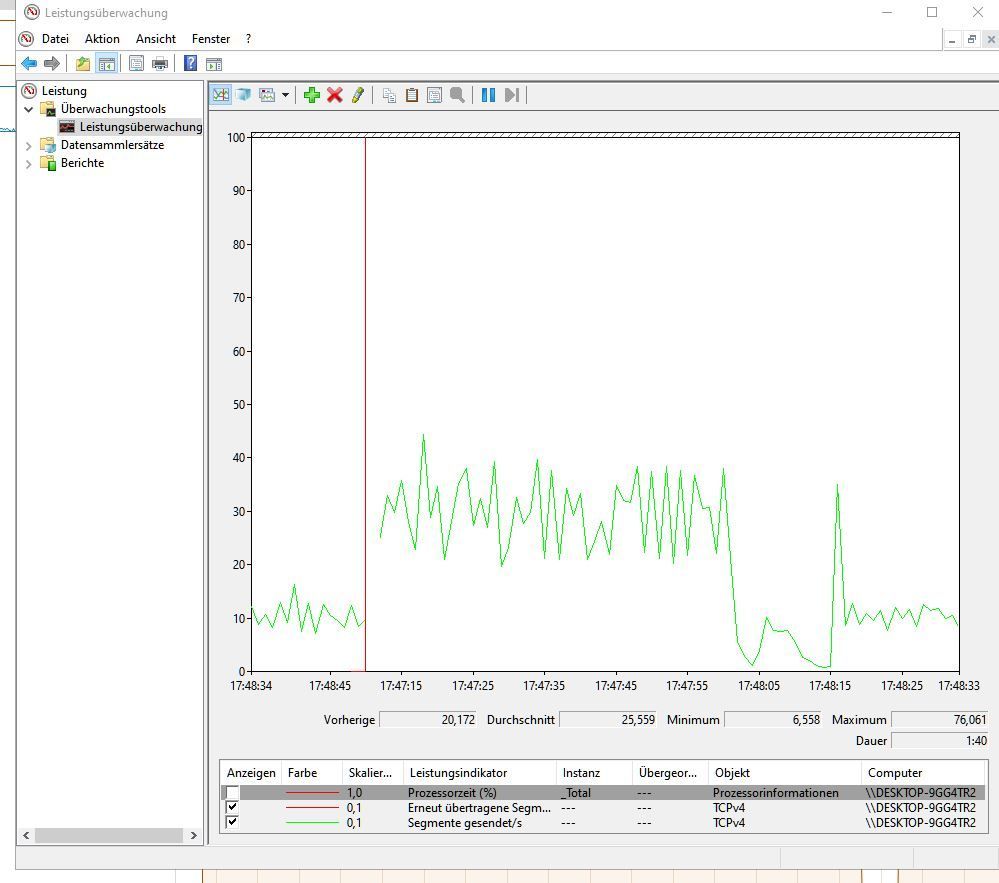Open the Aktion menu
The height and width of the screenshot is (883, 999).
coord(102,39)
